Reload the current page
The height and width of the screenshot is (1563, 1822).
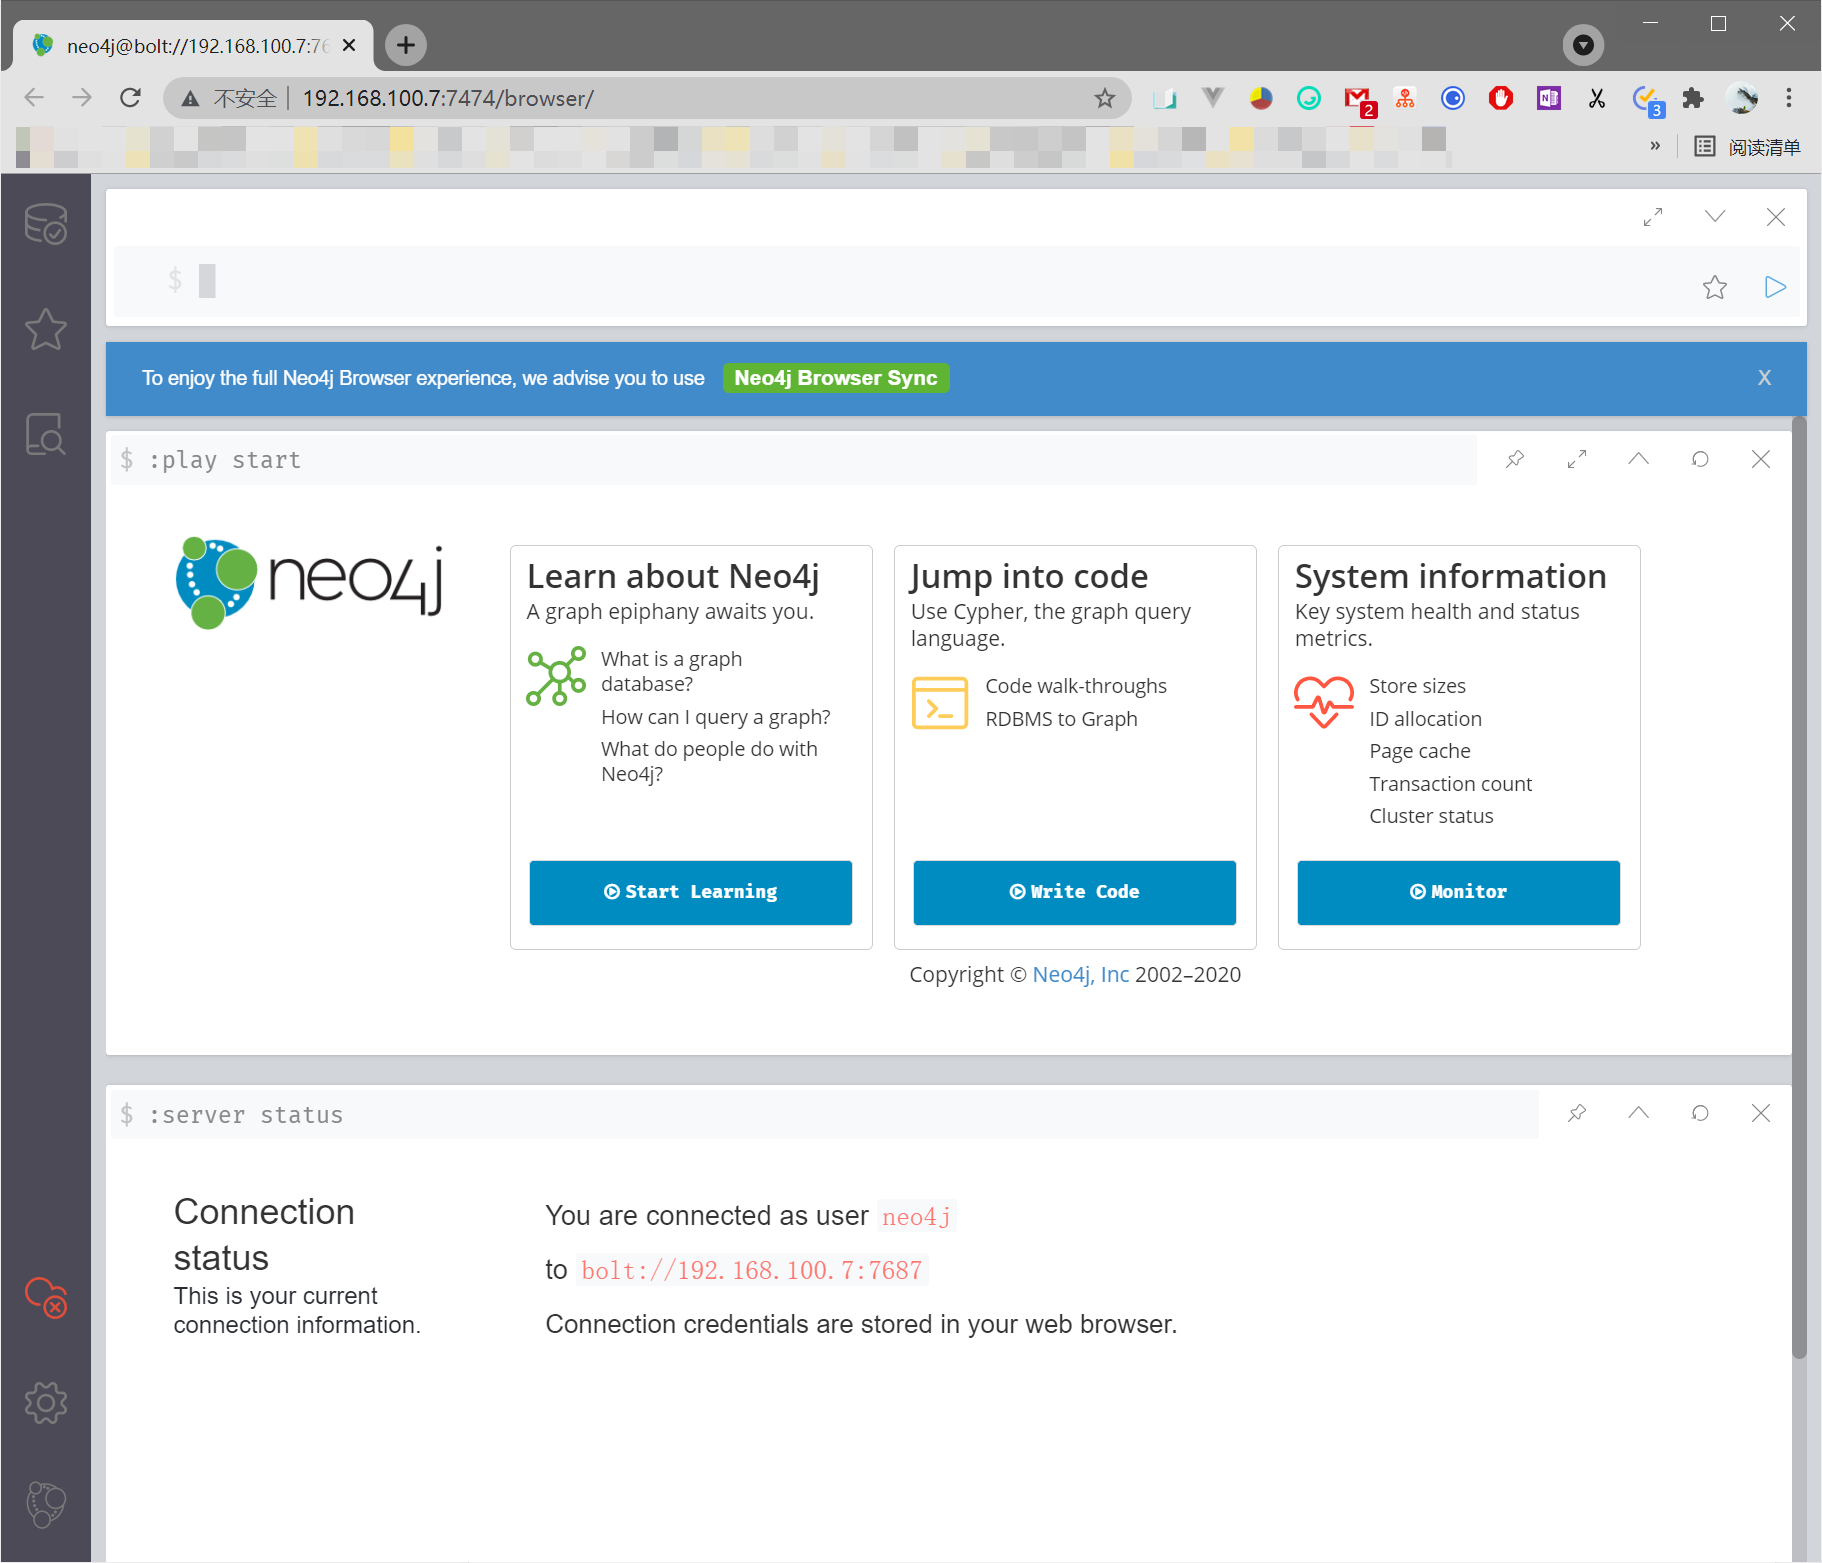130,98
